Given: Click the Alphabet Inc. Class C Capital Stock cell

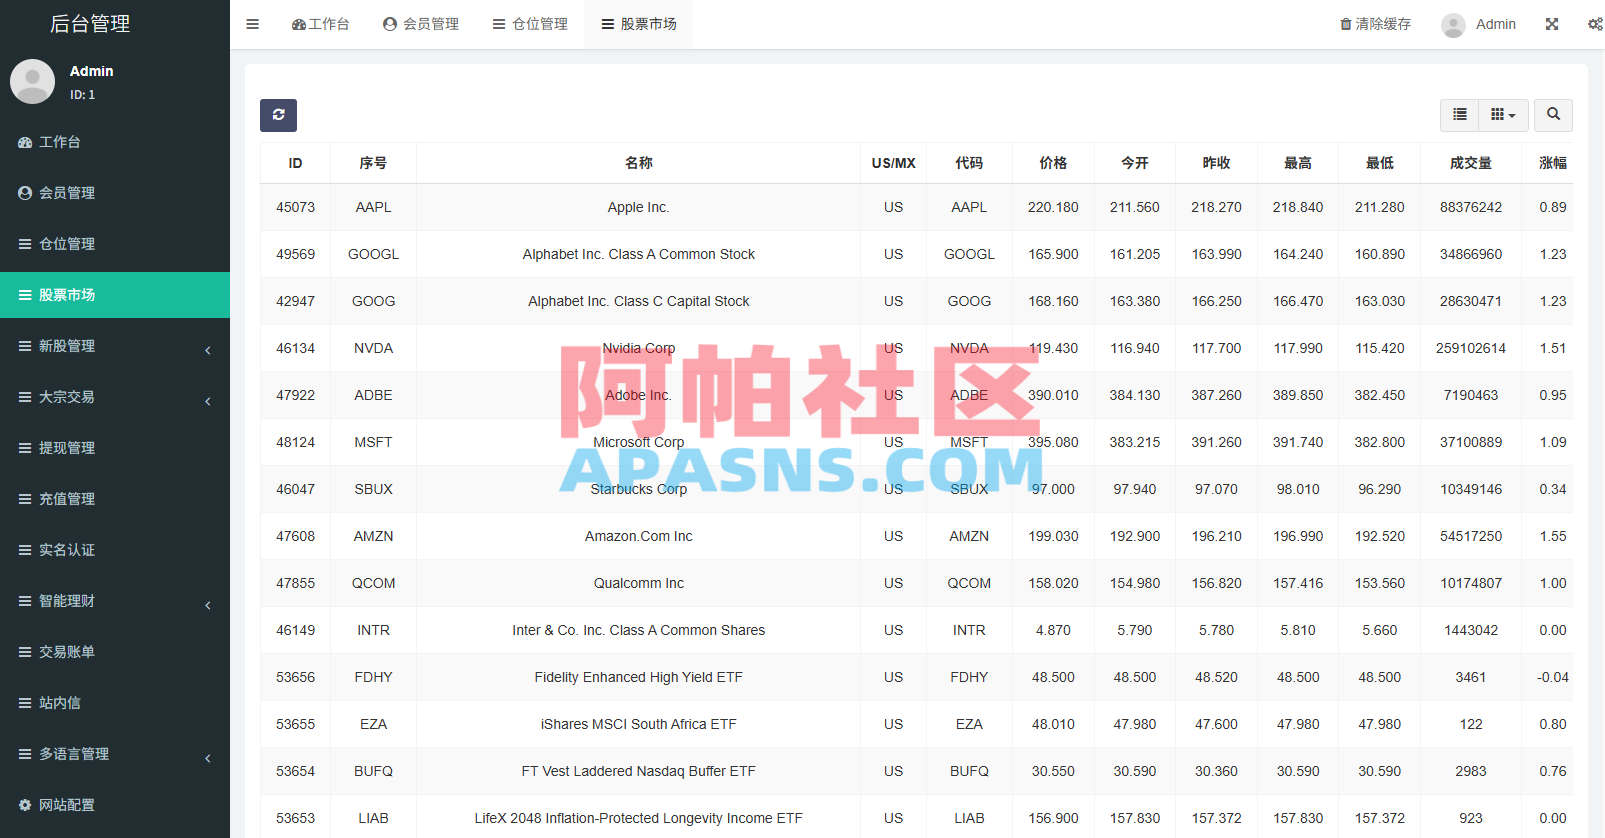Looking at the screenshot, I should click(x=638, y=301).
